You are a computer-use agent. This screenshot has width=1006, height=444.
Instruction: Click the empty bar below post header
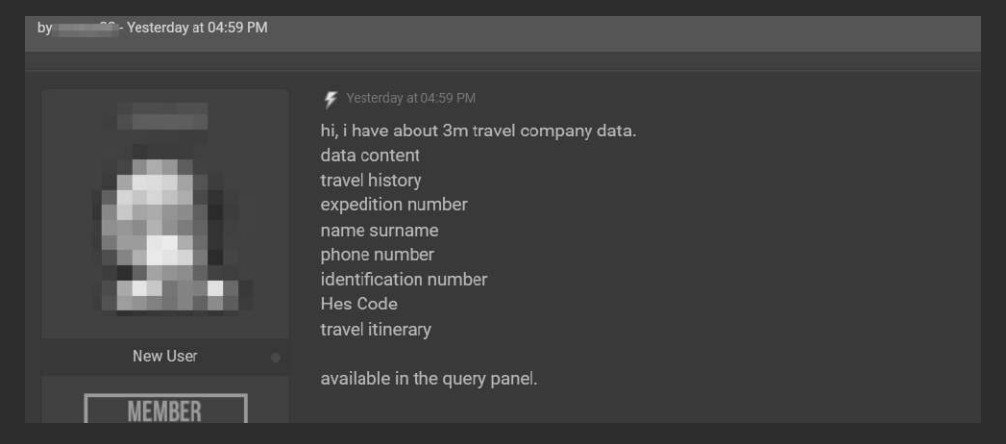[x=502, y=60]
